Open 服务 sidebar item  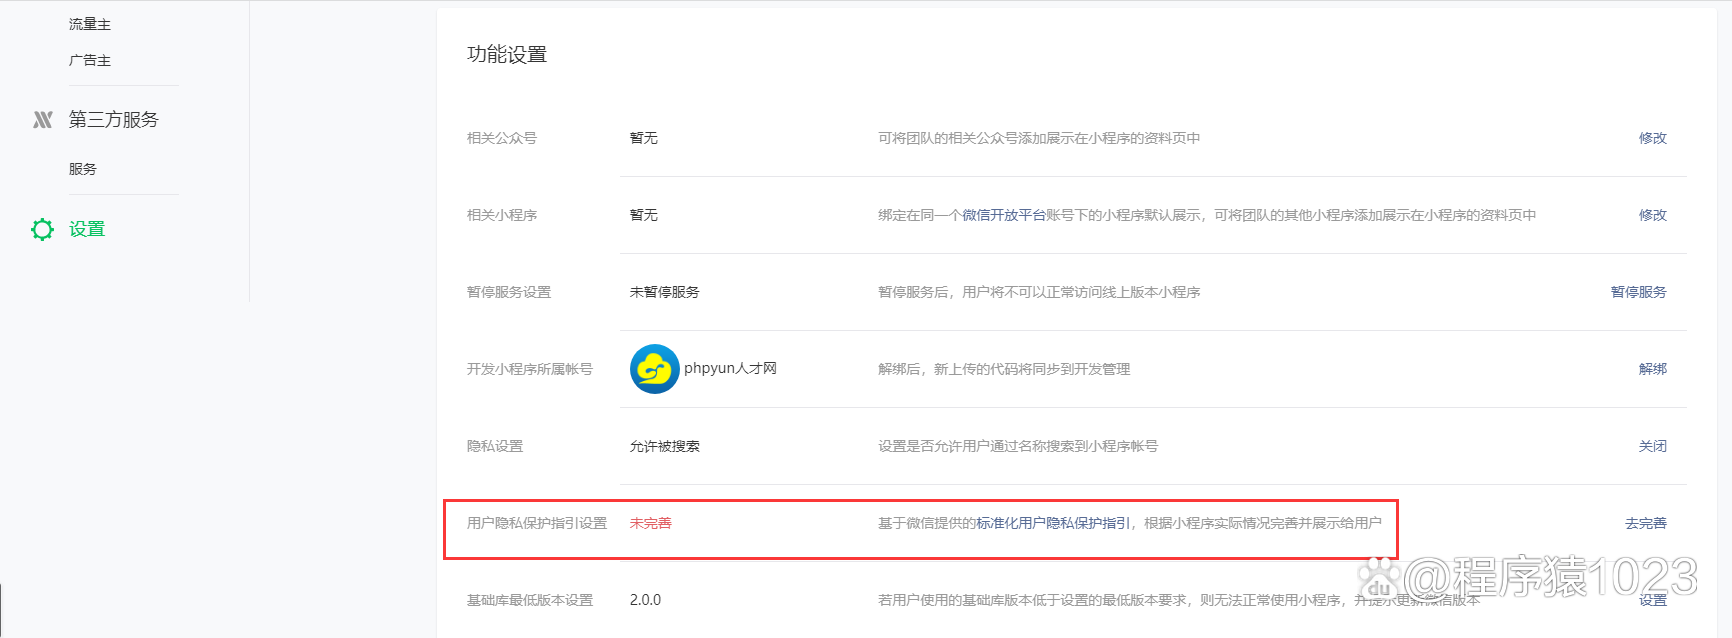click(x=83, y=169)
